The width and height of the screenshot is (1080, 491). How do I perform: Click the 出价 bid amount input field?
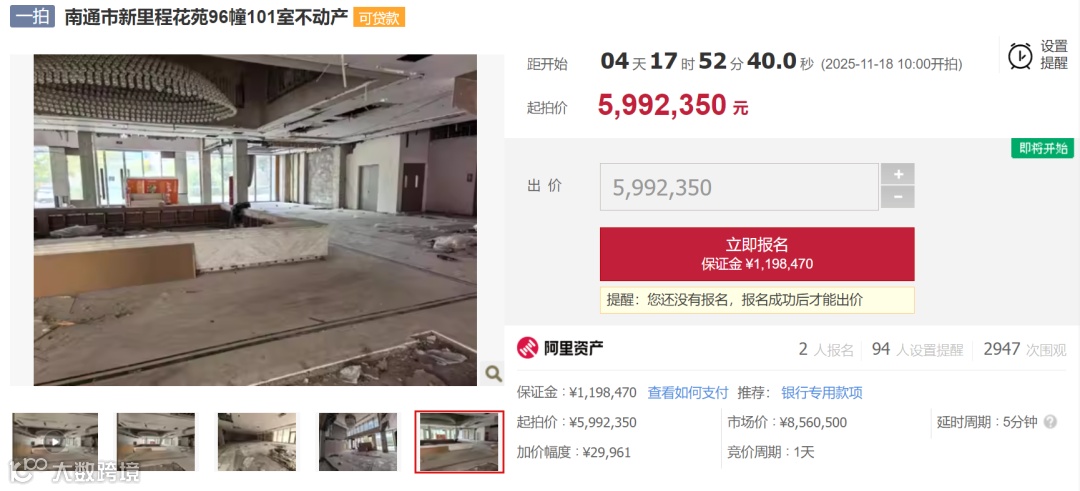coord(739,187)
